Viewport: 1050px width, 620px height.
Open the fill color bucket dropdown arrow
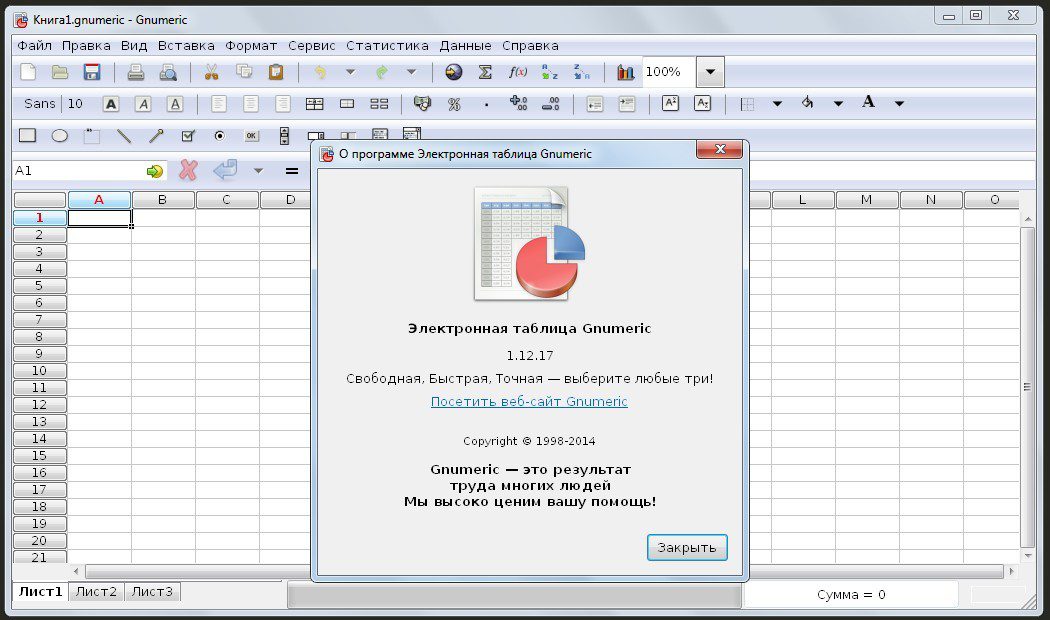pyautogui.click(x=838, y=104)
